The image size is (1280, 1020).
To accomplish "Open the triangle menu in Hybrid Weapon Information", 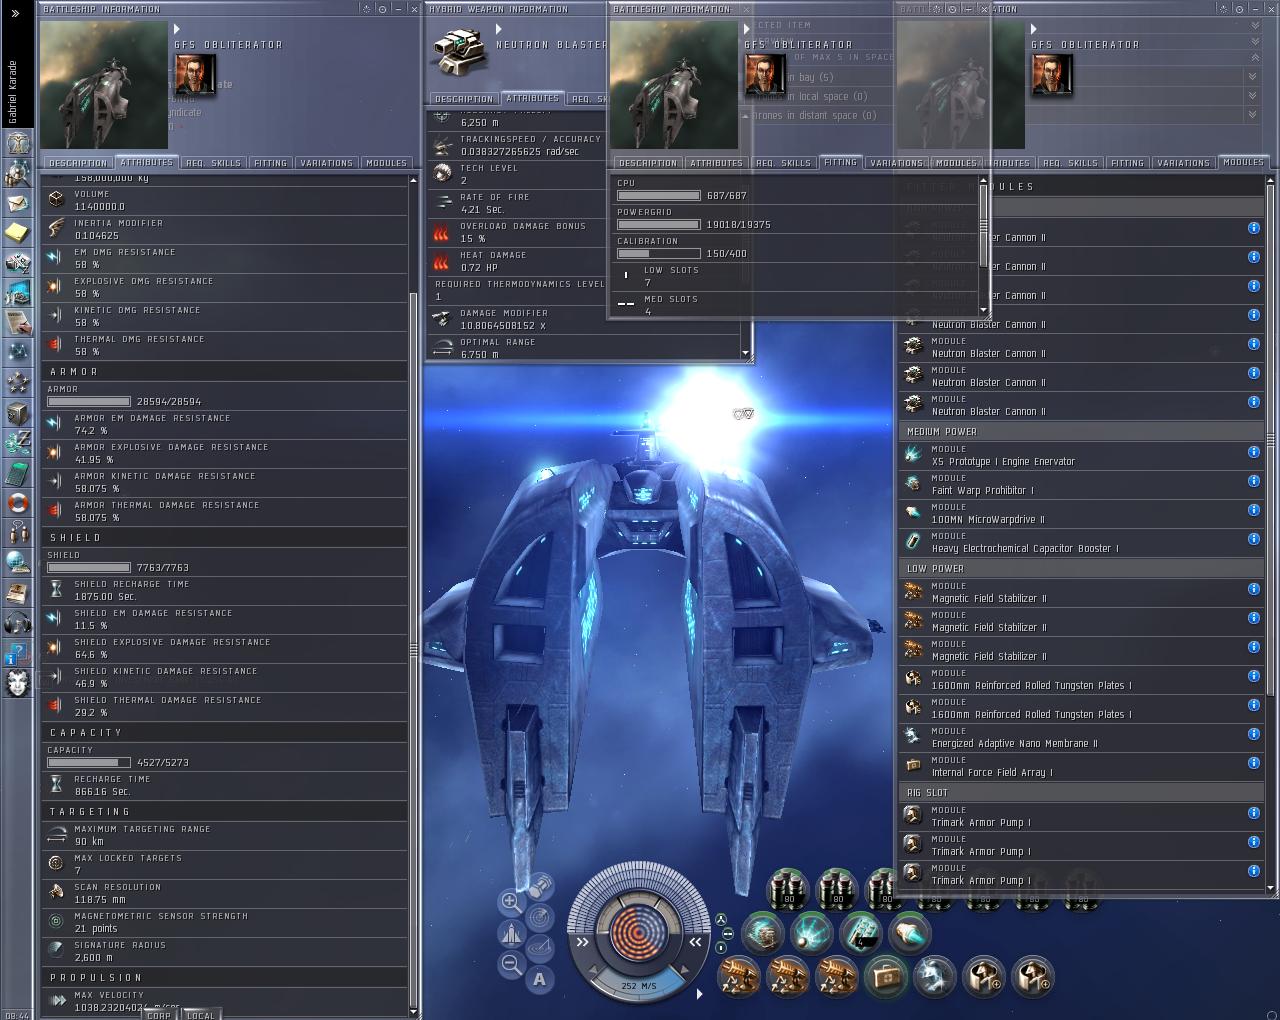I will (x=498, y=29).
